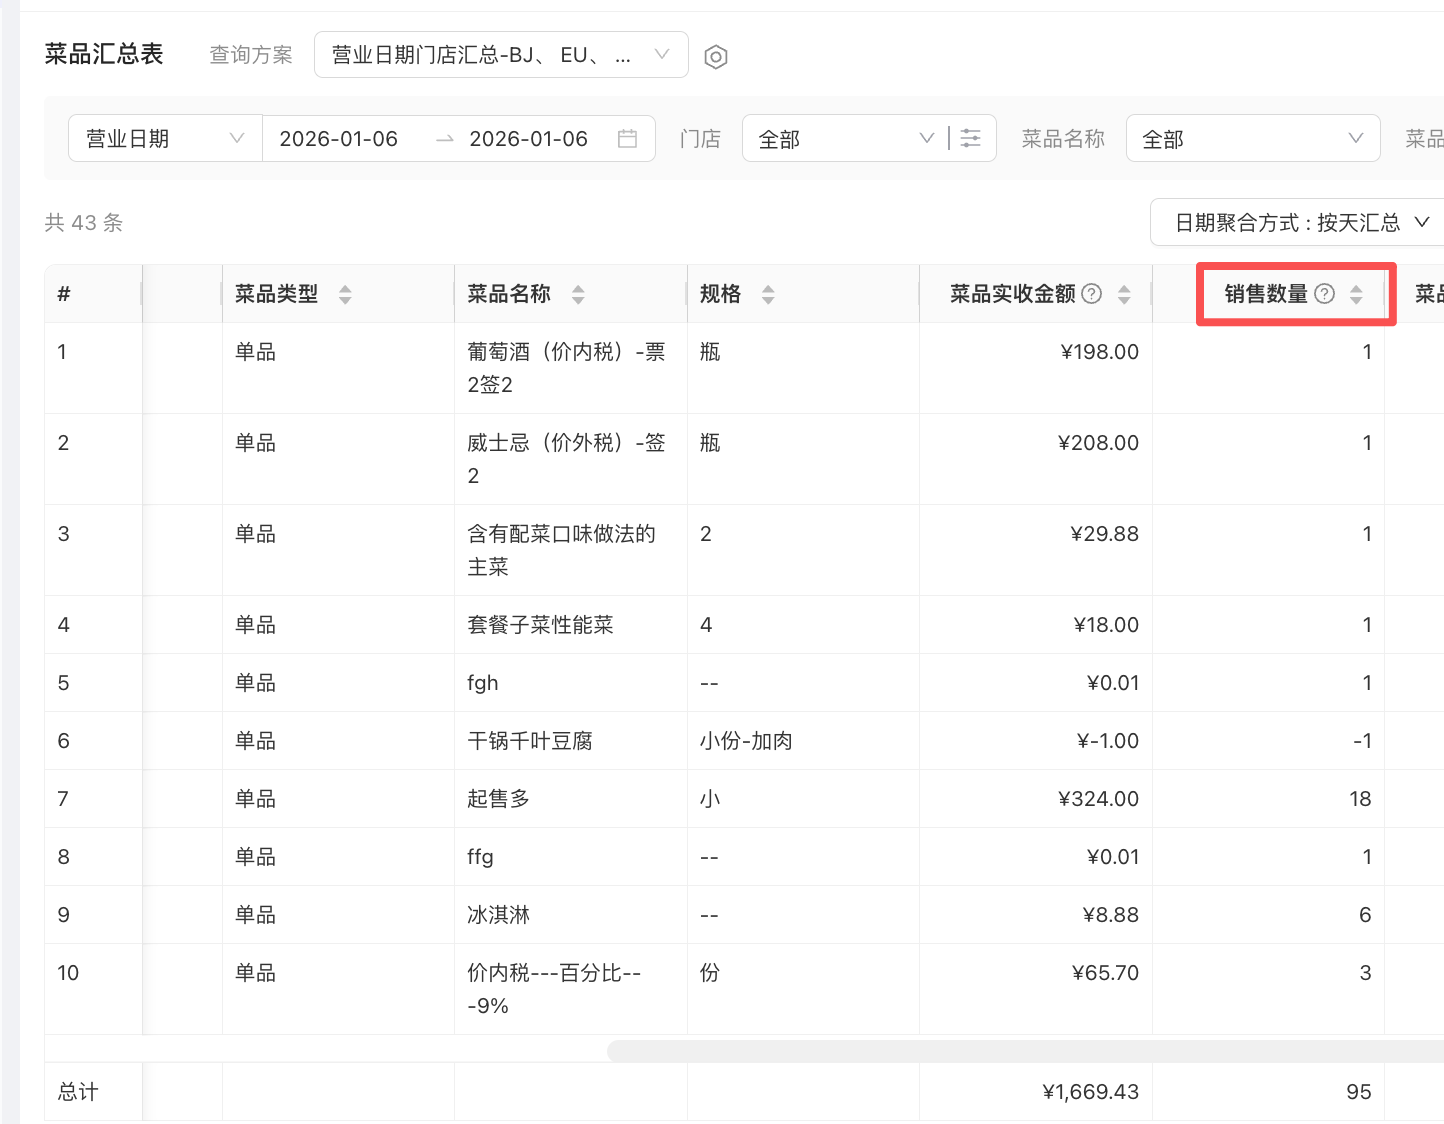This screenshot has height=1124, width=1444.
Task: Change 日期聚合方式 按天汇总 option
Action: pyautogui.click(x=1300, y=222)
